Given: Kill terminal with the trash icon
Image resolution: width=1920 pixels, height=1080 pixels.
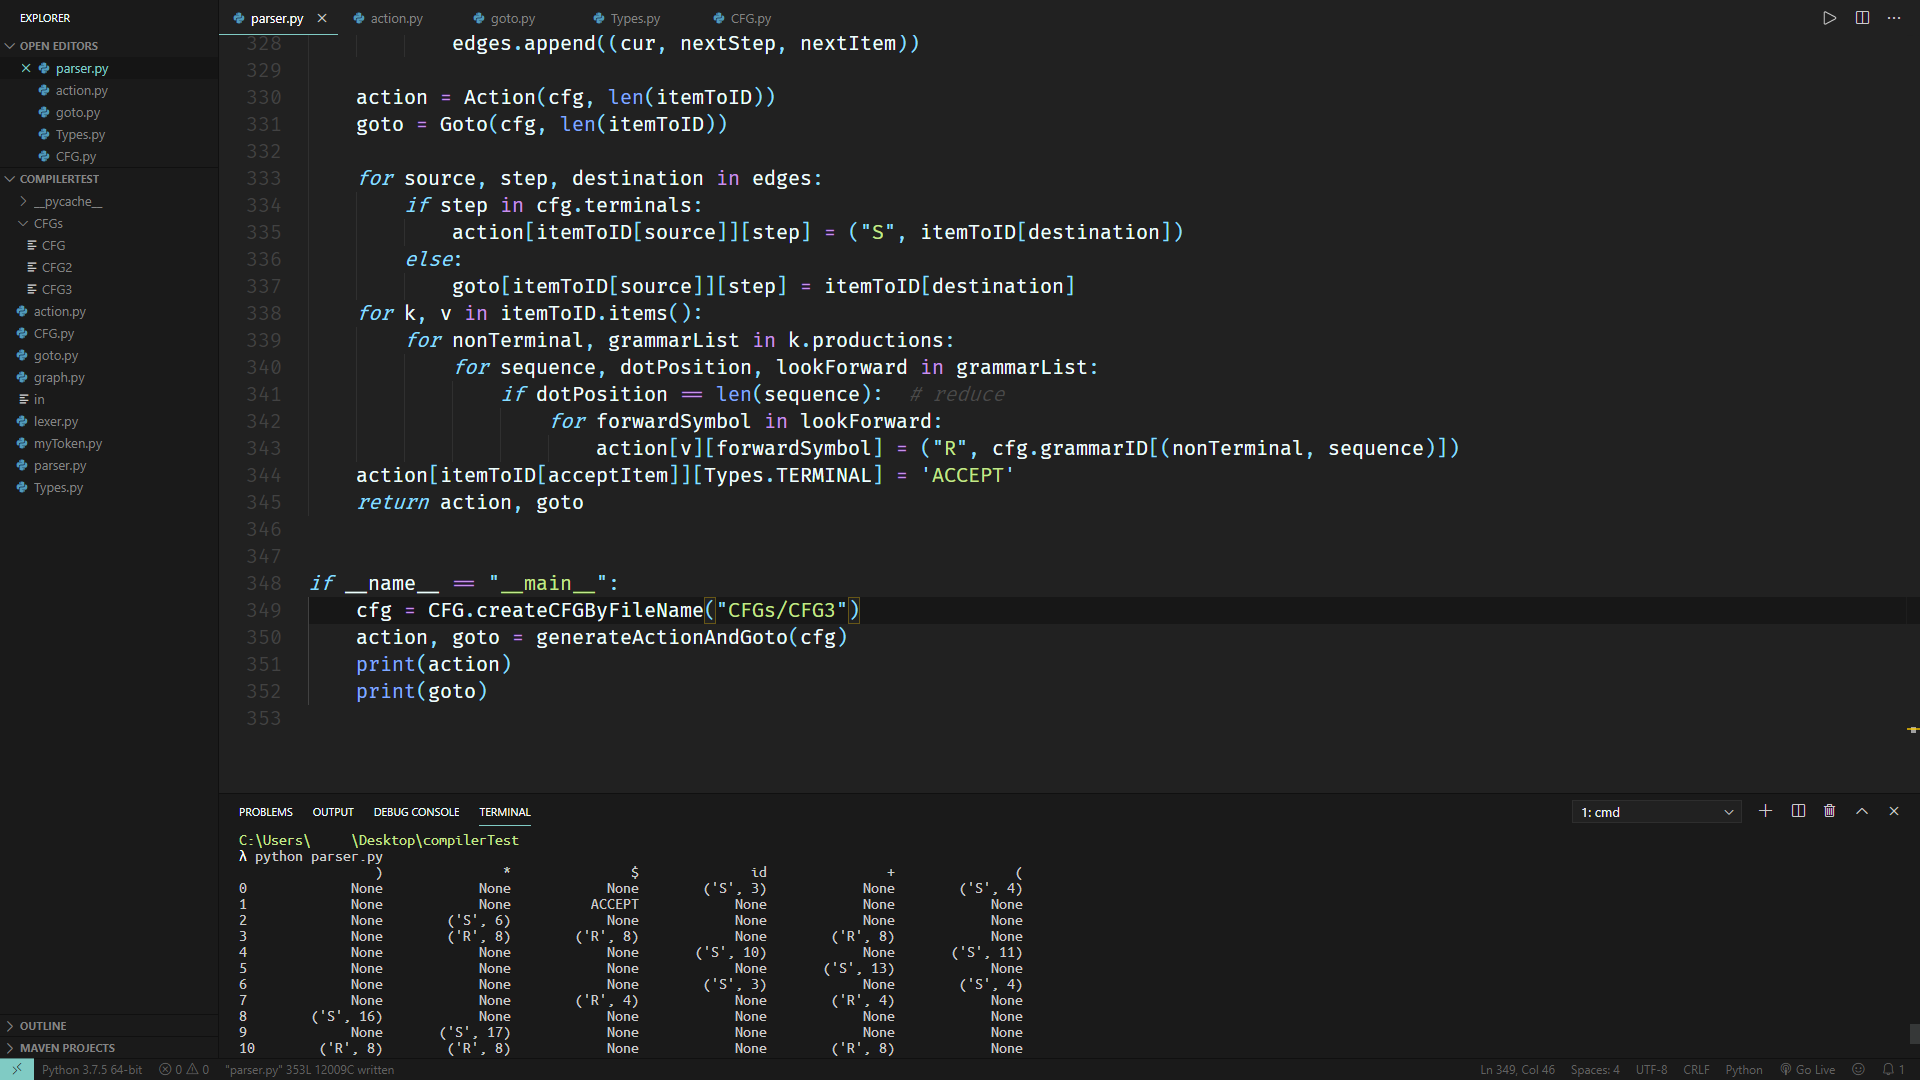Looking at the screenshot, I should pyautogui.click(x=1829, y=811).
